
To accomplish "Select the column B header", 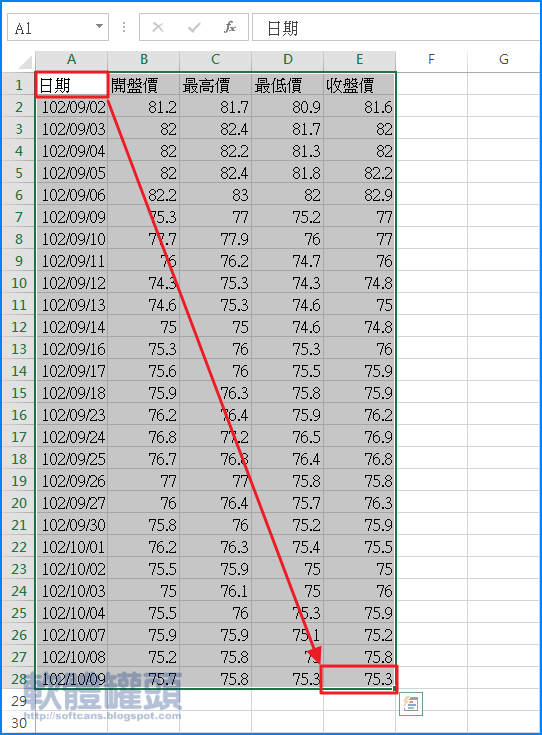I will tap(143, 60).
